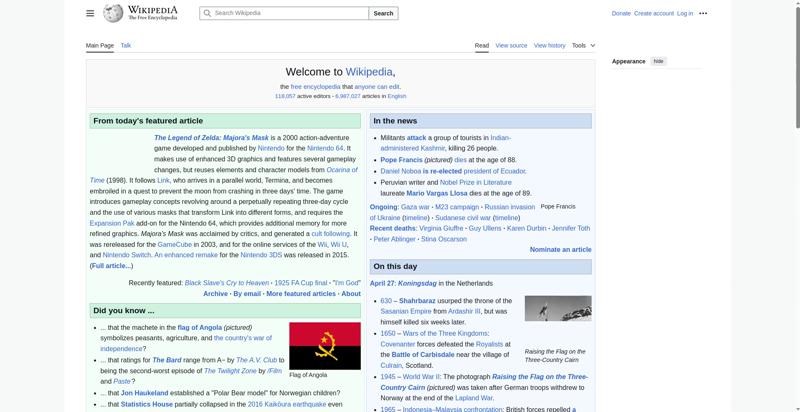The height and width of the screenshot is (412, 800).
Task: Click the Search button
Action: click(x=383, y=13)
